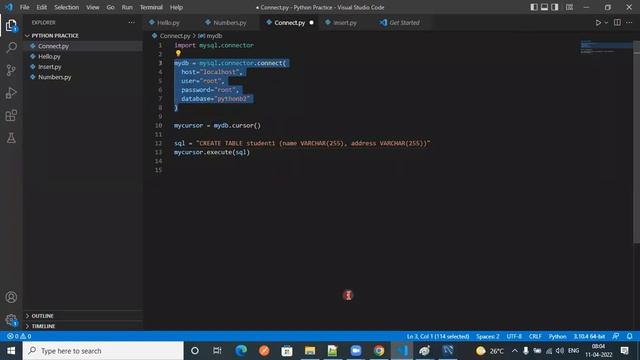The height and width of the screenshot is (360, 640).
Task: Click the editor vertical scrollbar
Action: pyautogui.click(x=636, y=142)
